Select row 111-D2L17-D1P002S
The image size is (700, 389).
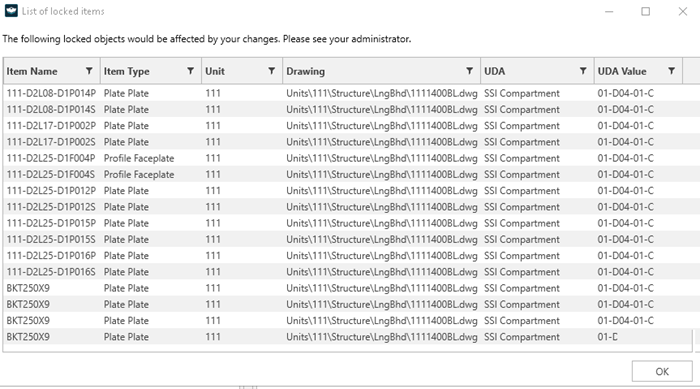tap(348, 142)
